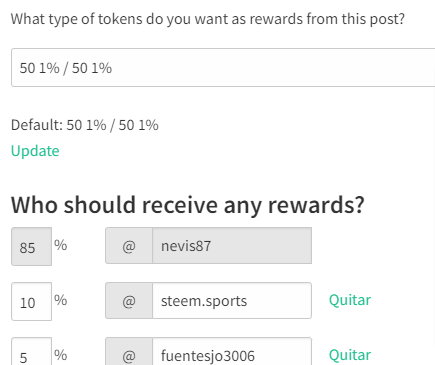Focus the 5 percent input box
Screen dimensions: 435x365
pos(32,352)
